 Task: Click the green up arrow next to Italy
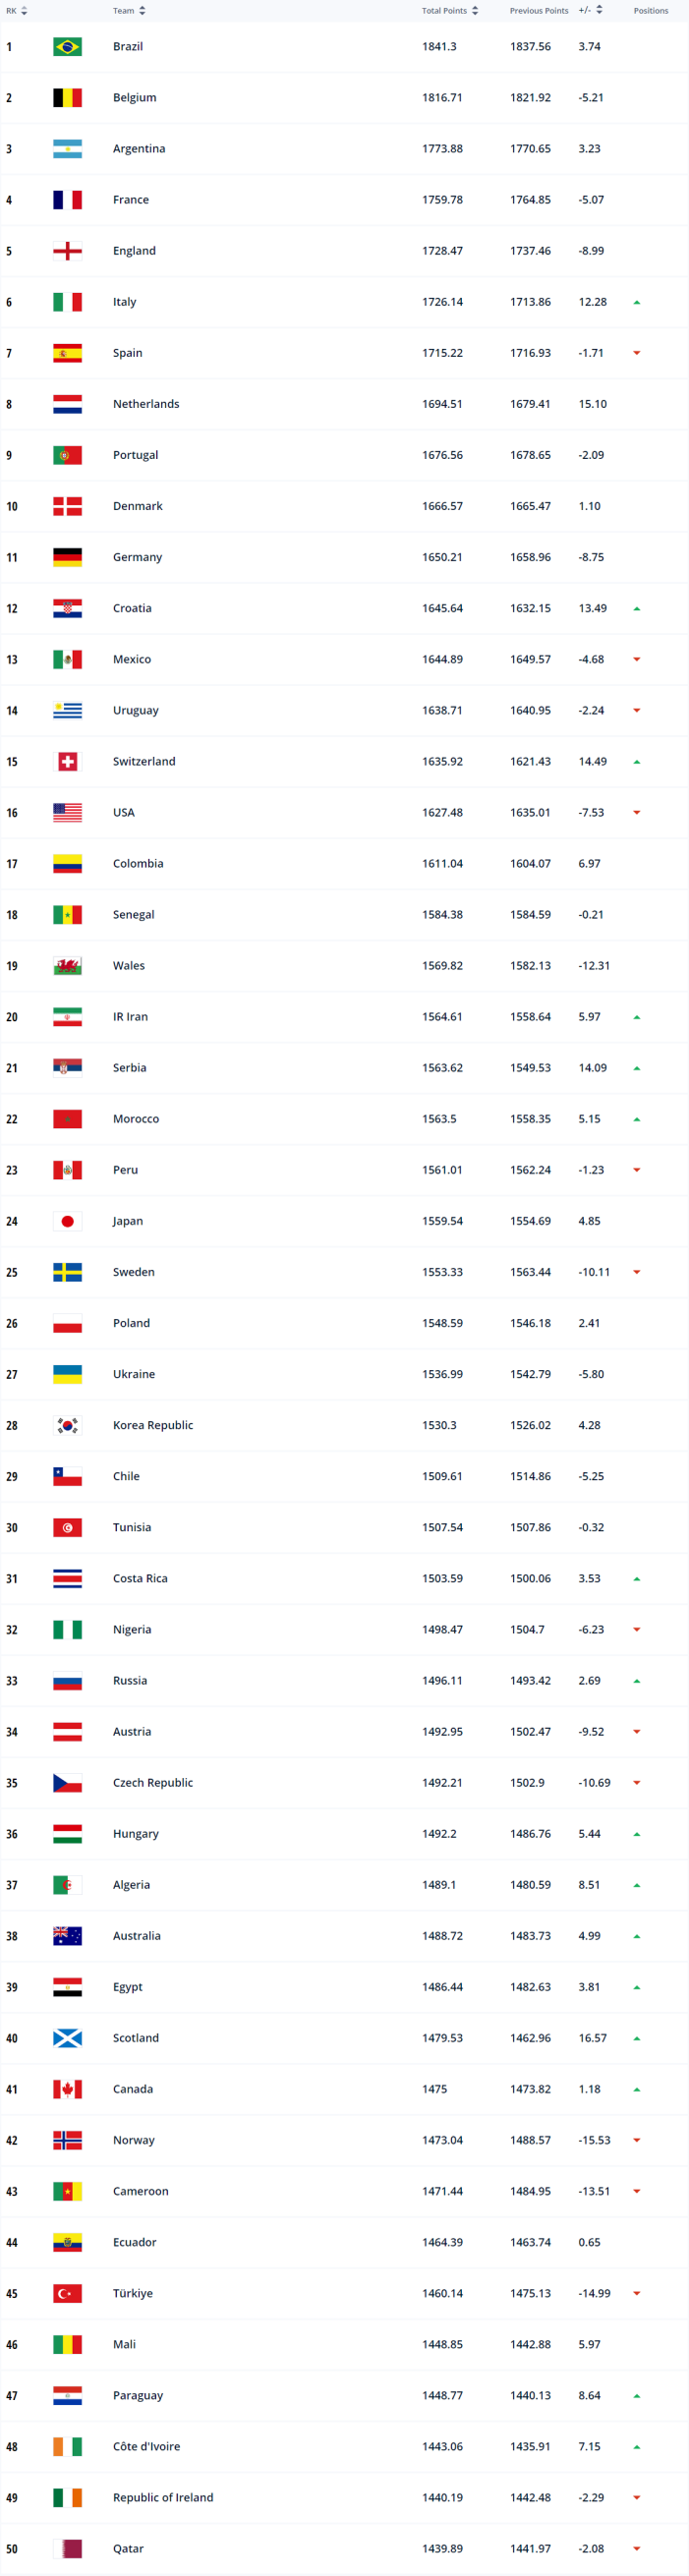click(x=637, y=301)
